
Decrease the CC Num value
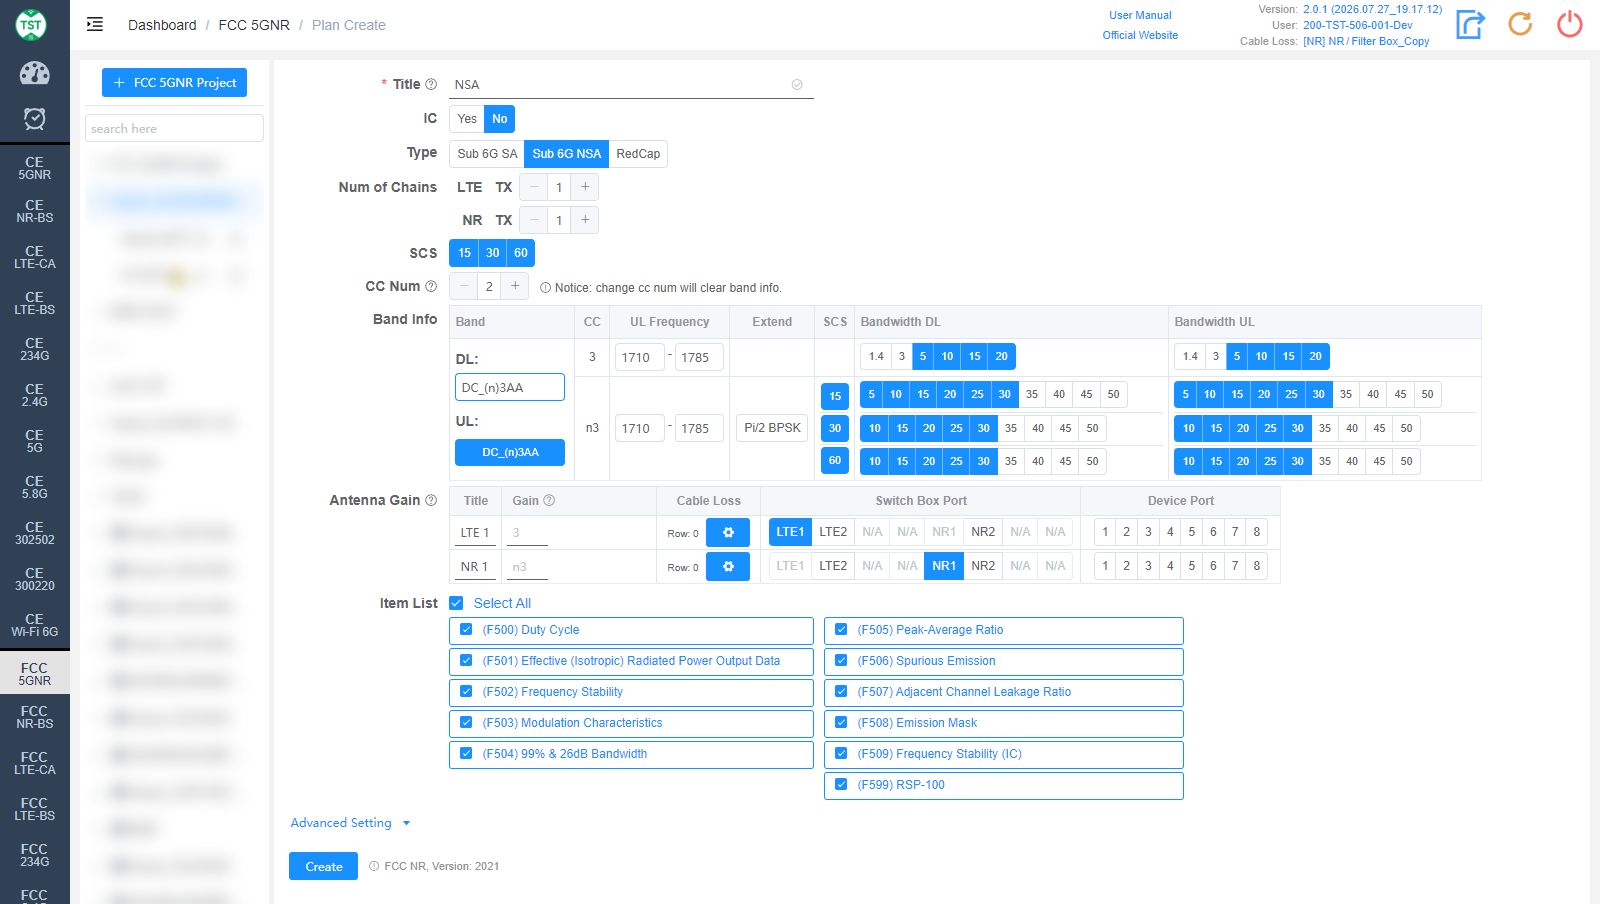click(464, 286)
